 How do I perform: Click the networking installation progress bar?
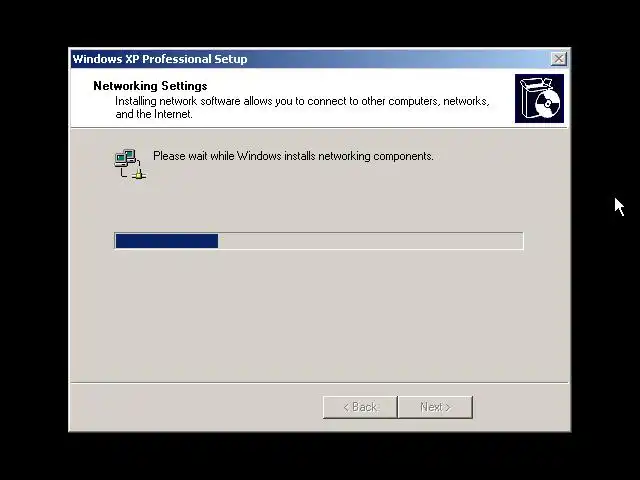click(x=319, y=241)
